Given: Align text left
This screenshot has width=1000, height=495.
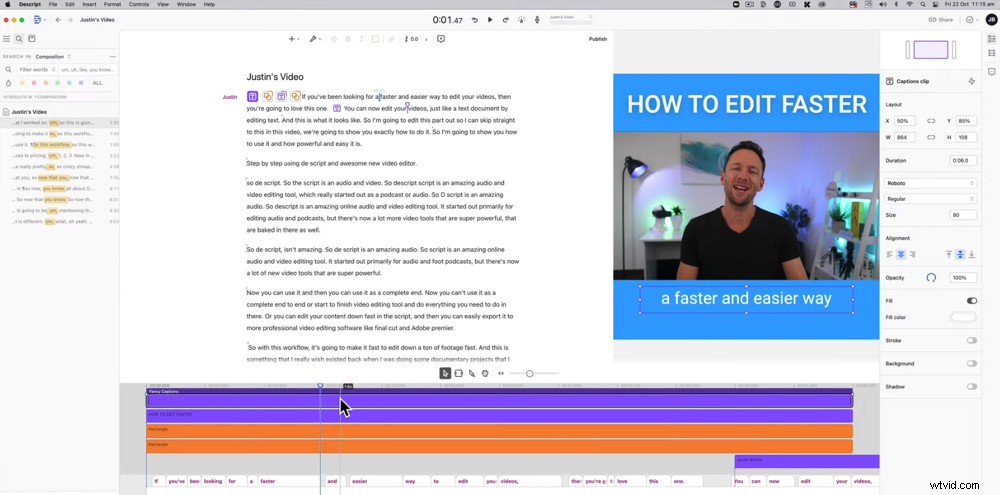Looking at the screenshot, I should pyautogui.click(x=890, y=254).
